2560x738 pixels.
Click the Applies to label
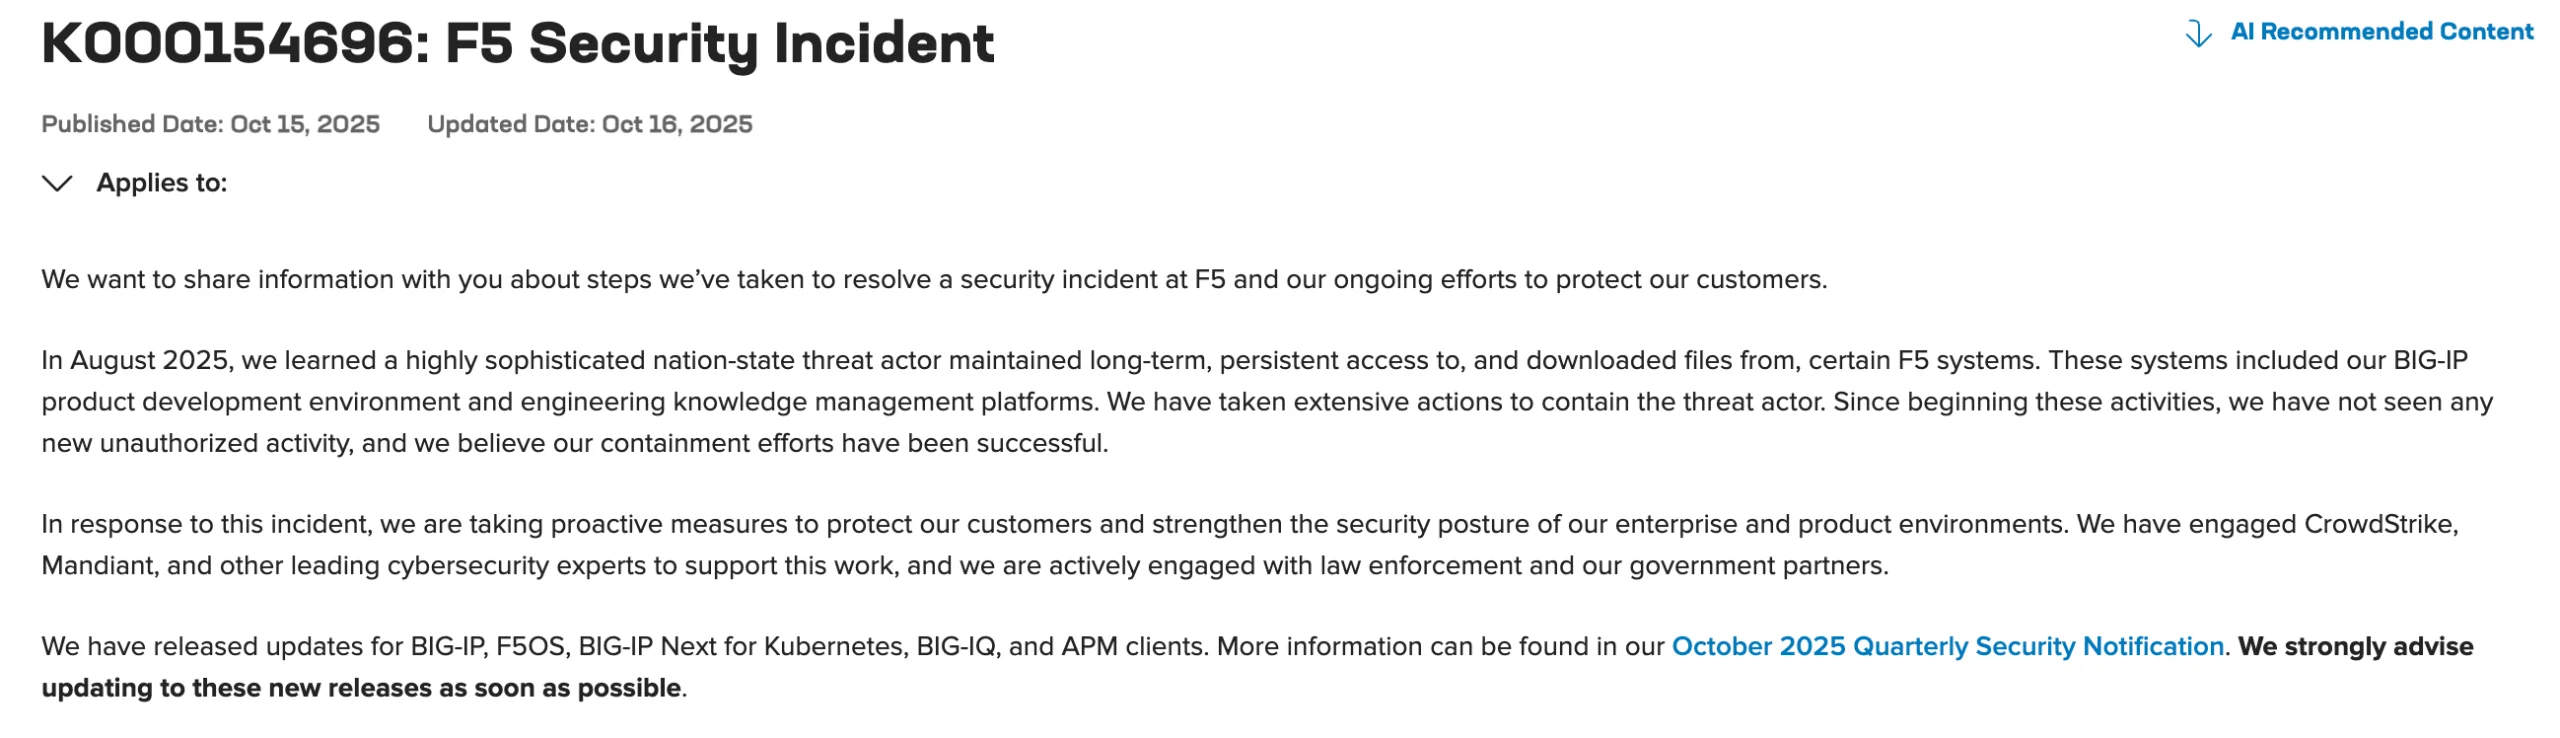[x=162, y=183]
